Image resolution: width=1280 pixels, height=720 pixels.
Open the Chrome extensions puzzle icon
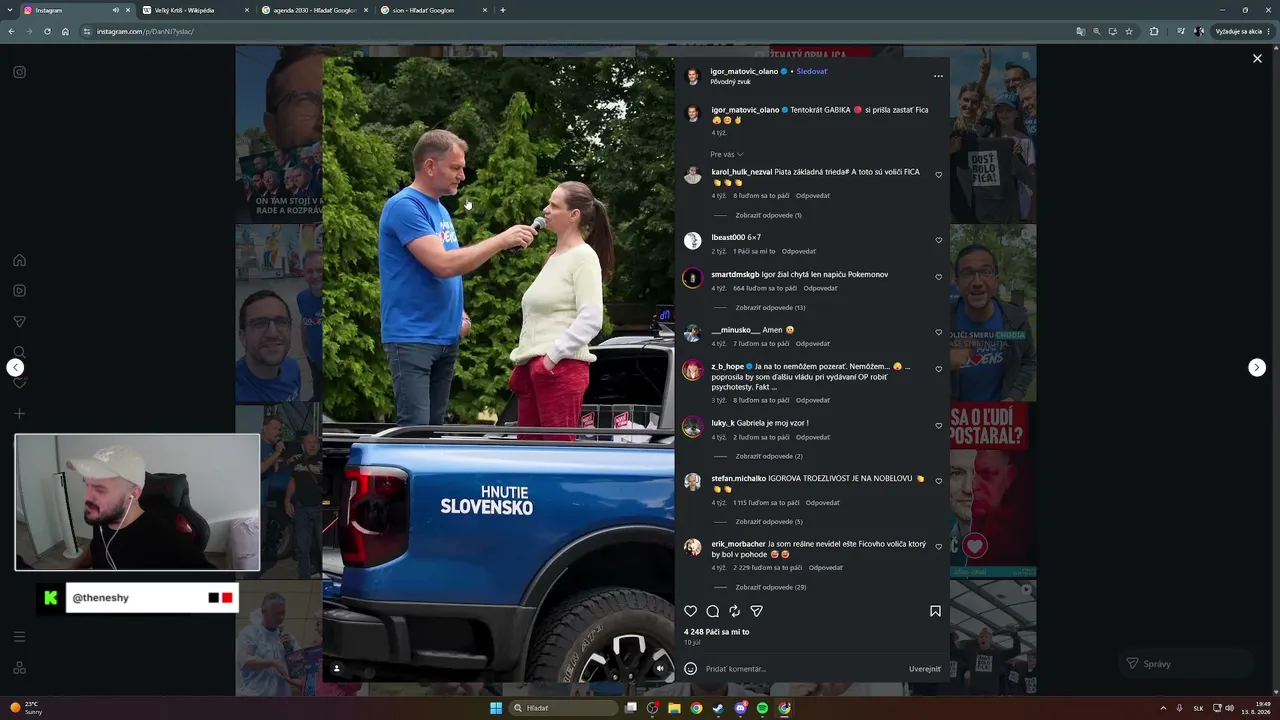click(x=1153, y=31)
